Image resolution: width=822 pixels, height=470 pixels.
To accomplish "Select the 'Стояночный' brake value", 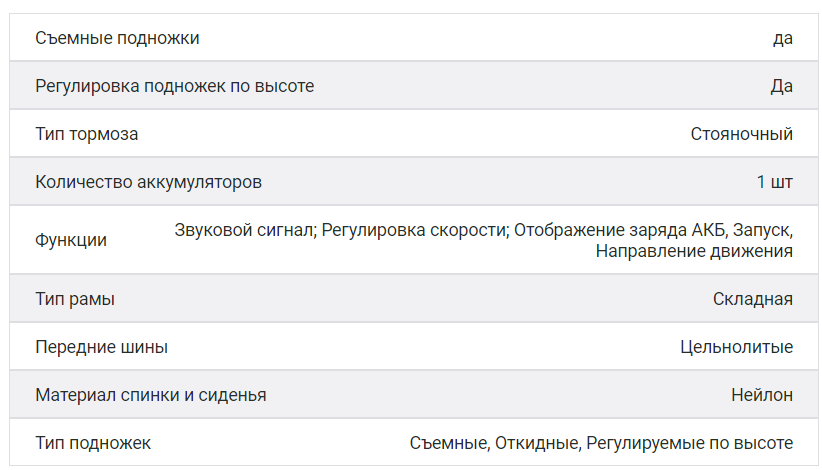I will point(741,134).
